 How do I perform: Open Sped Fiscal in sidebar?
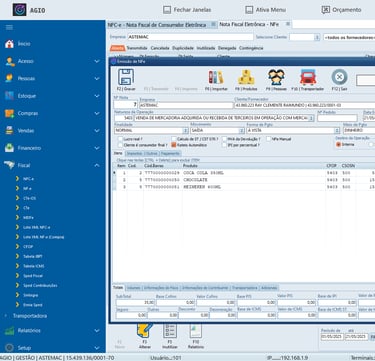coord(33,276)
